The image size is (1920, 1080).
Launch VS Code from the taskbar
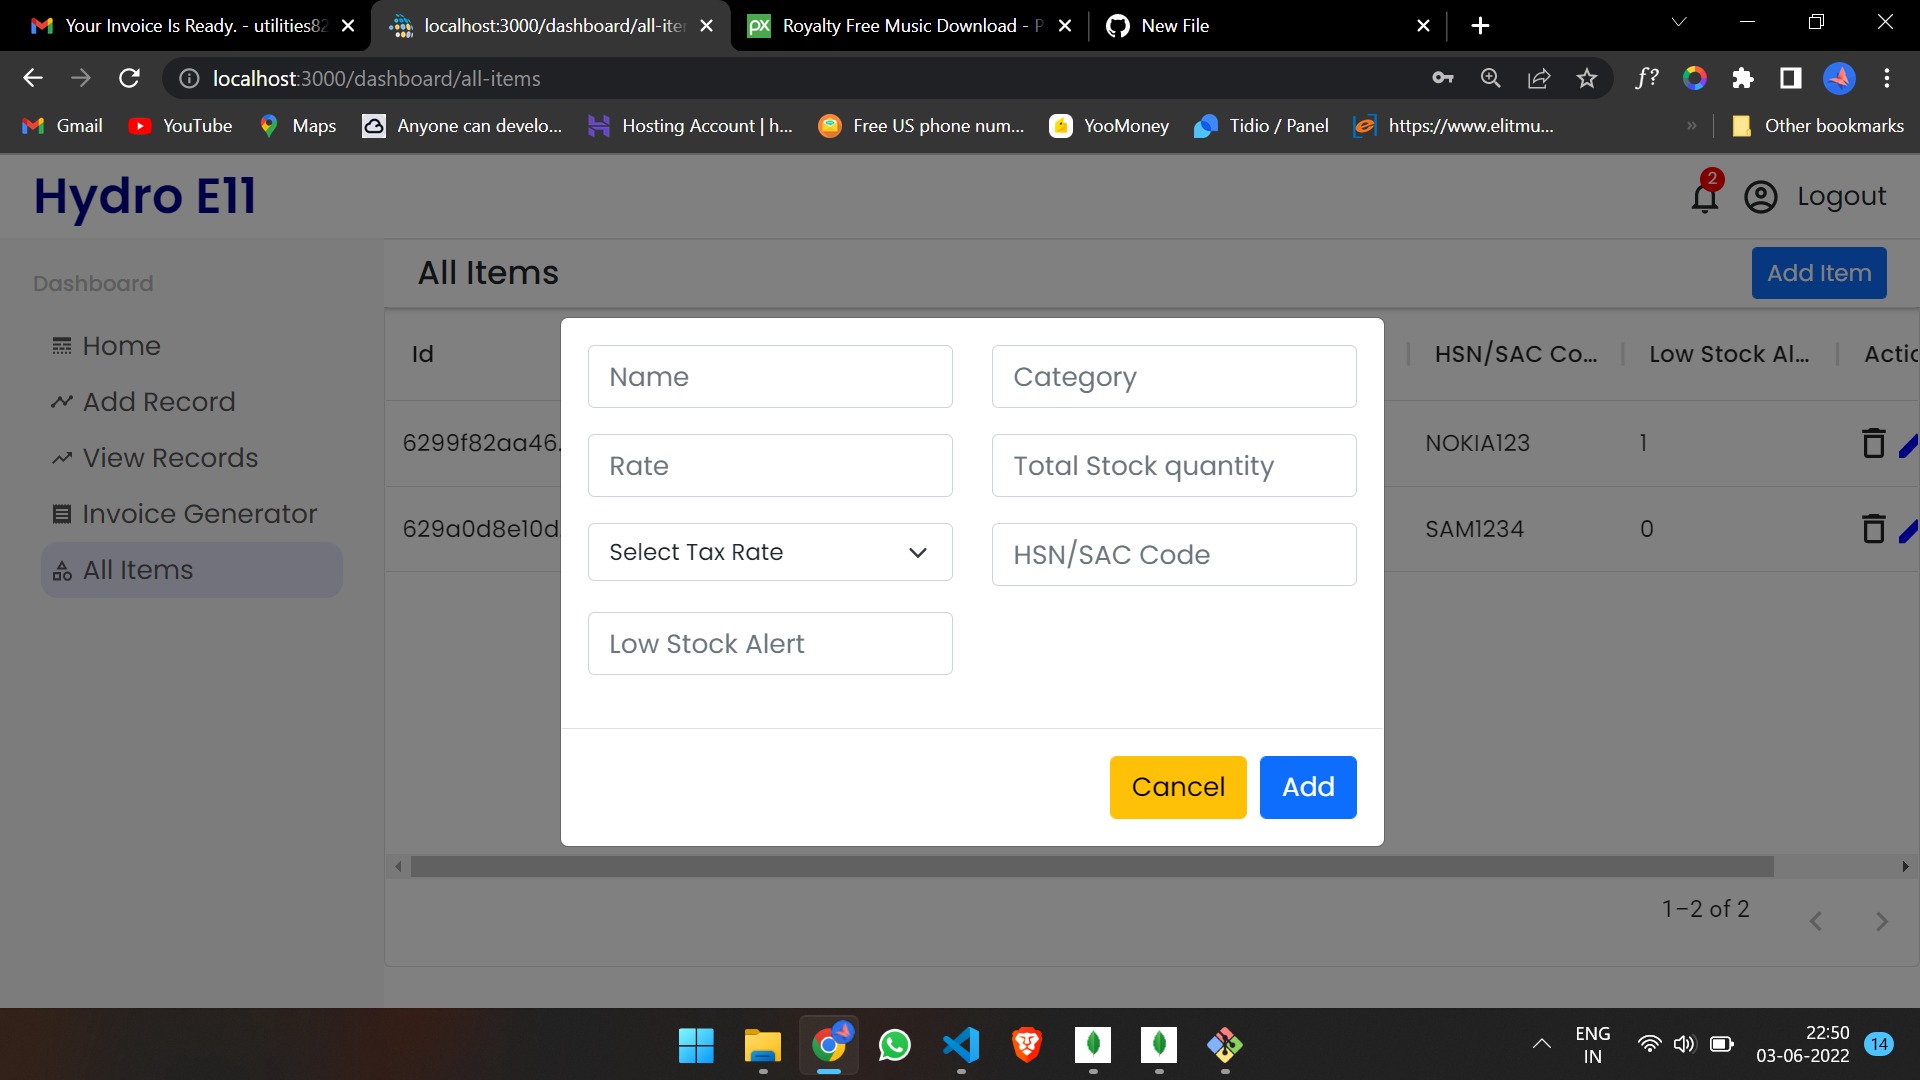click(x=960, y=1046)
